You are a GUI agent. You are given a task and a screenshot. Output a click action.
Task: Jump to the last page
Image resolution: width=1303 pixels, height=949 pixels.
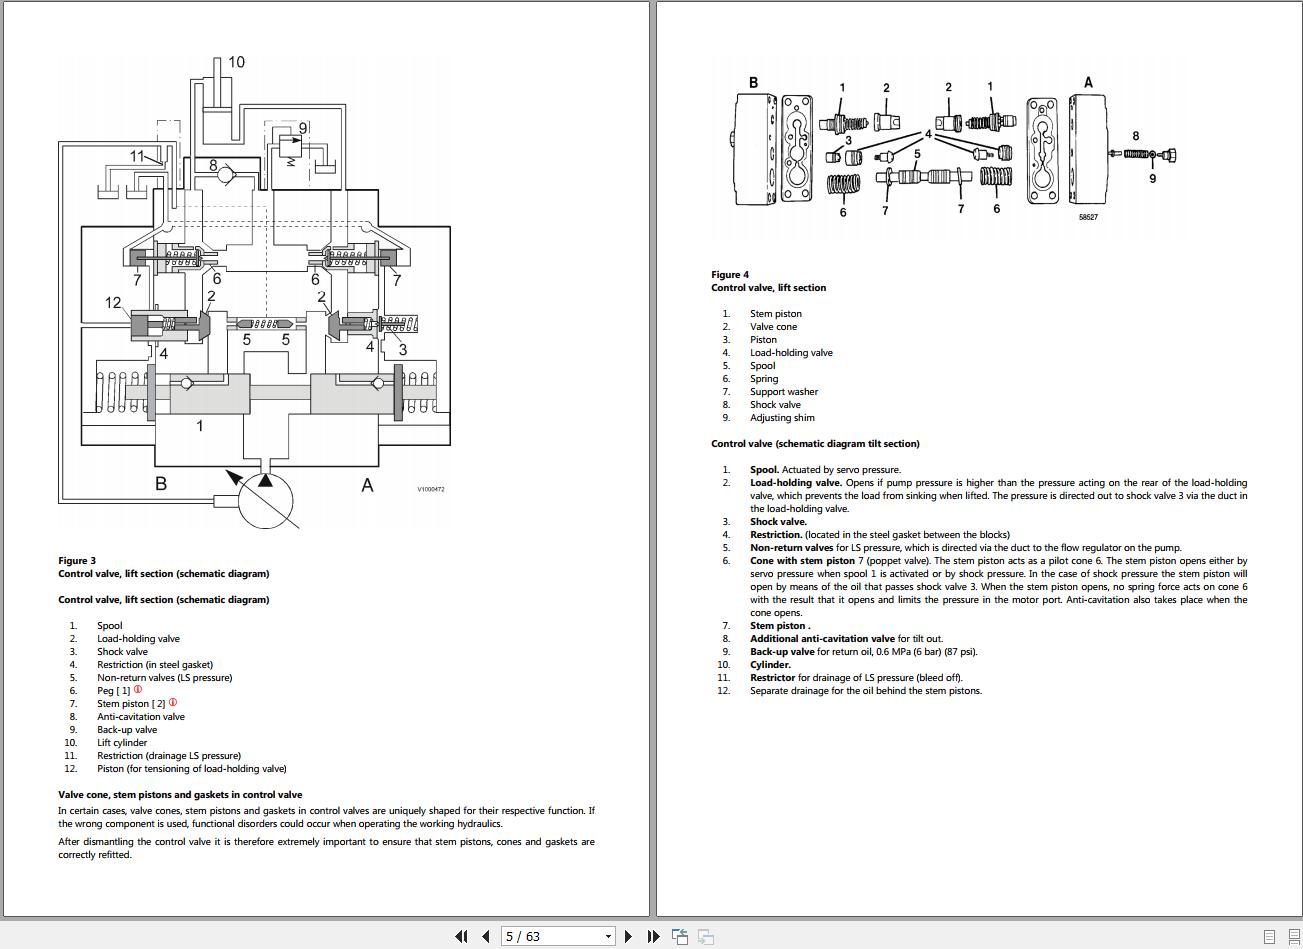tap(654, 936)
